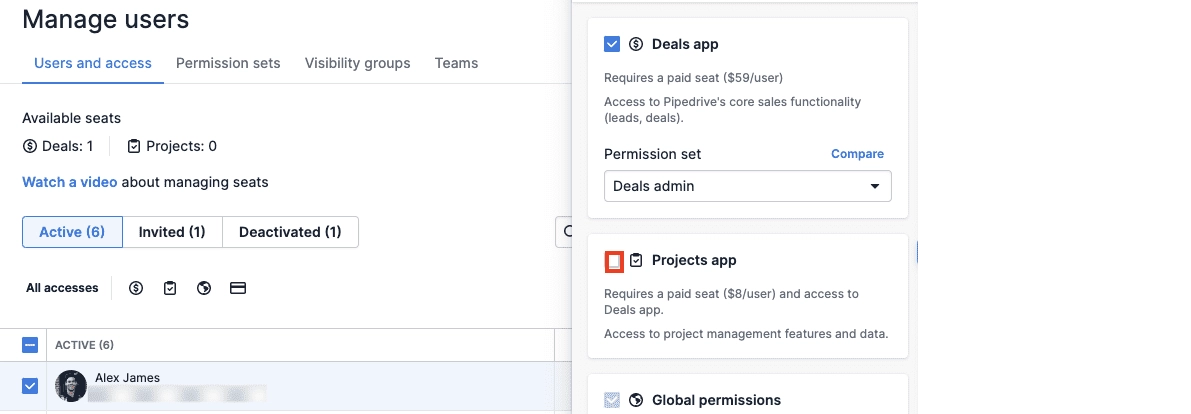Click the Projects app clipboard icon

pos(637,261)
